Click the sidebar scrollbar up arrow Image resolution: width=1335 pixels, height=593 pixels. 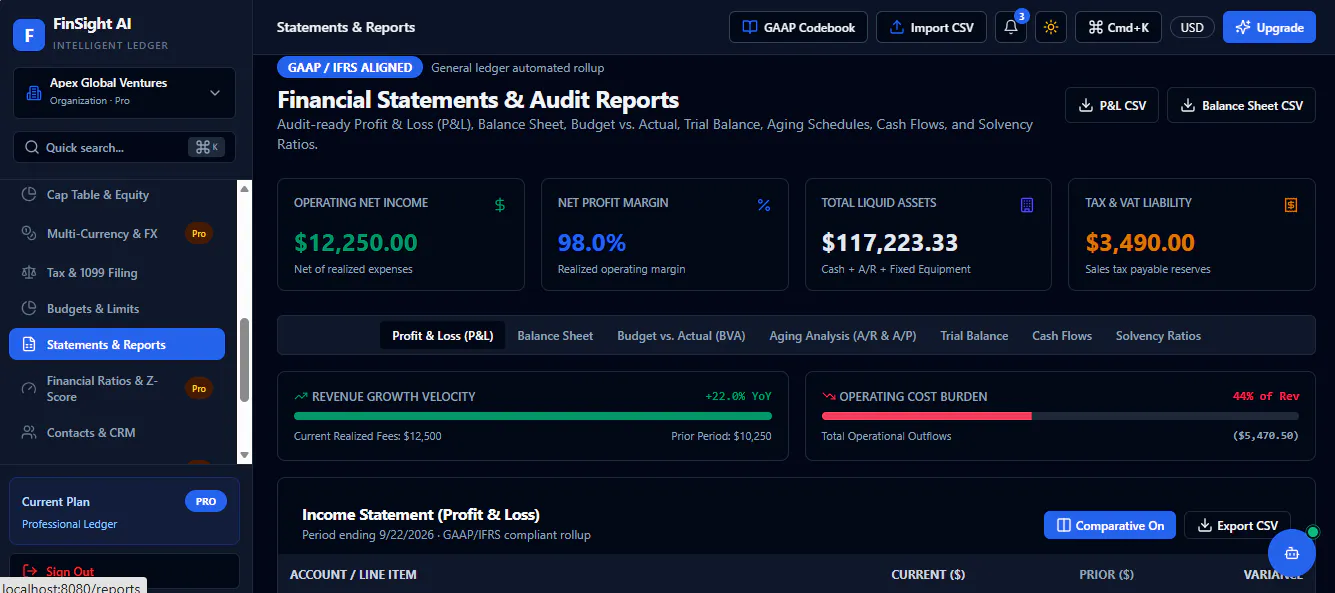pos(245,188)
